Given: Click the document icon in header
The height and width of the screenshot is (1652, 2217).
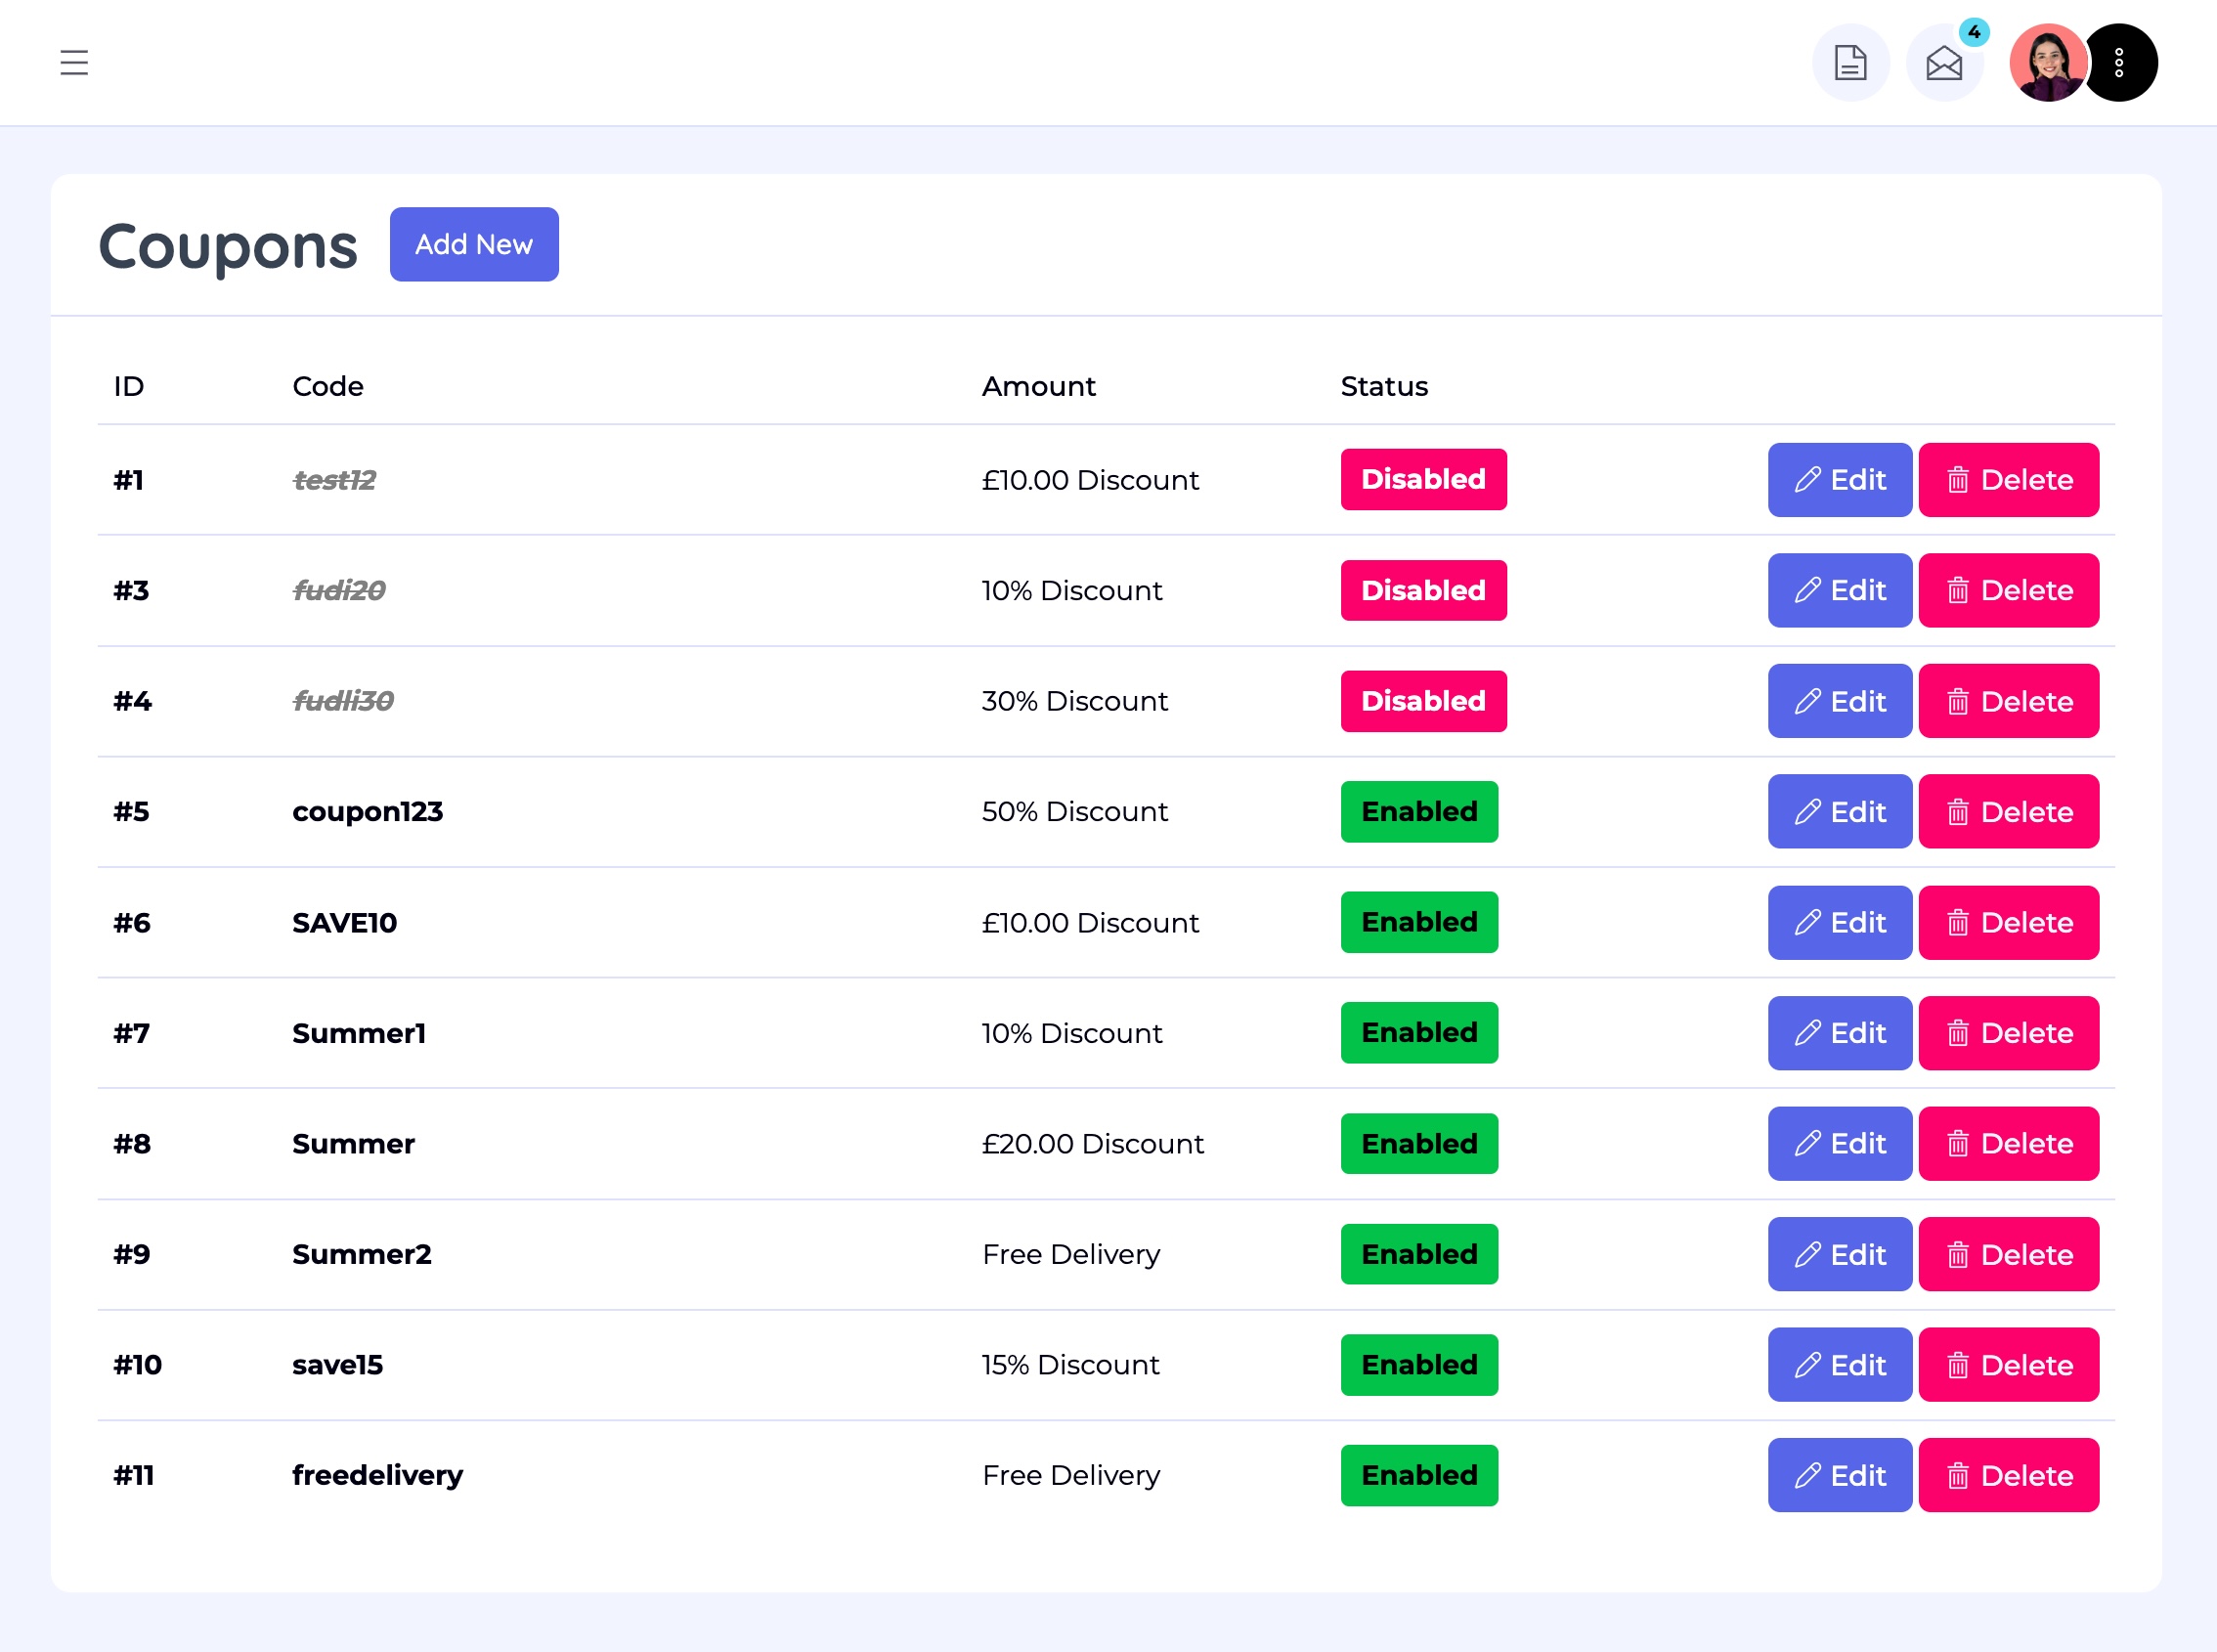Looking at the screenshot, I should pos(1850,63).
